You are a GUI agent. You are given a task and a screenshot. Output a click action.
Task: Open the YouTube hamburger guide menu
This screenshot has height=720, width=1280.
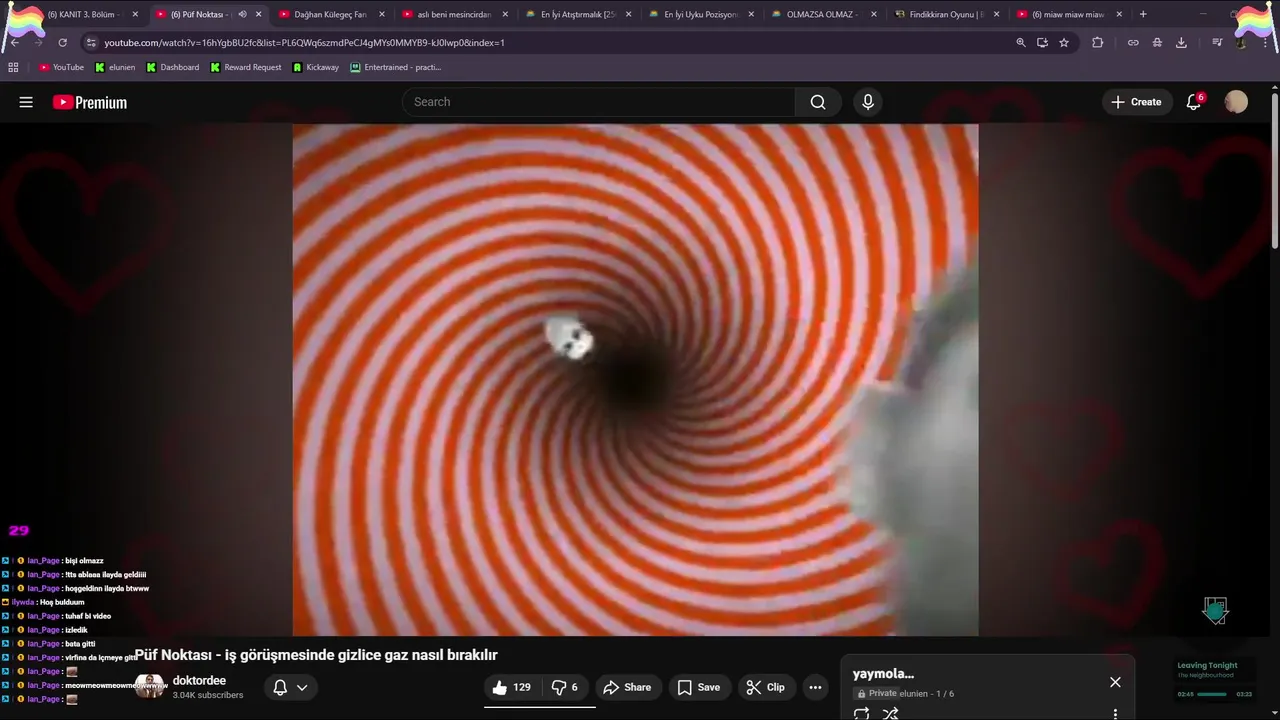point(26,102)
